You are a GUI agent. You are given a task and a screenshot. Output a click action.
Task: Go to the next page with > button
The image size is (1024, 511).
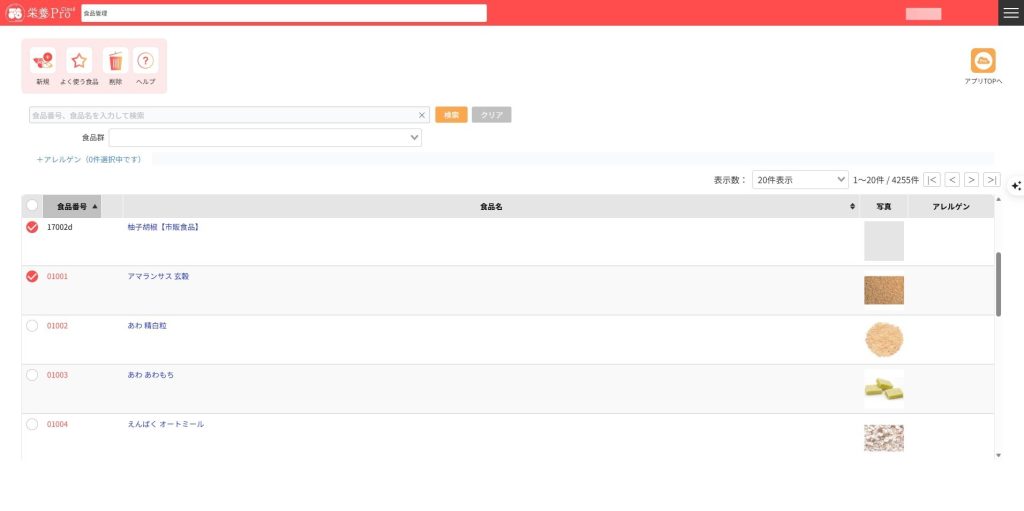tap(971, 180)
